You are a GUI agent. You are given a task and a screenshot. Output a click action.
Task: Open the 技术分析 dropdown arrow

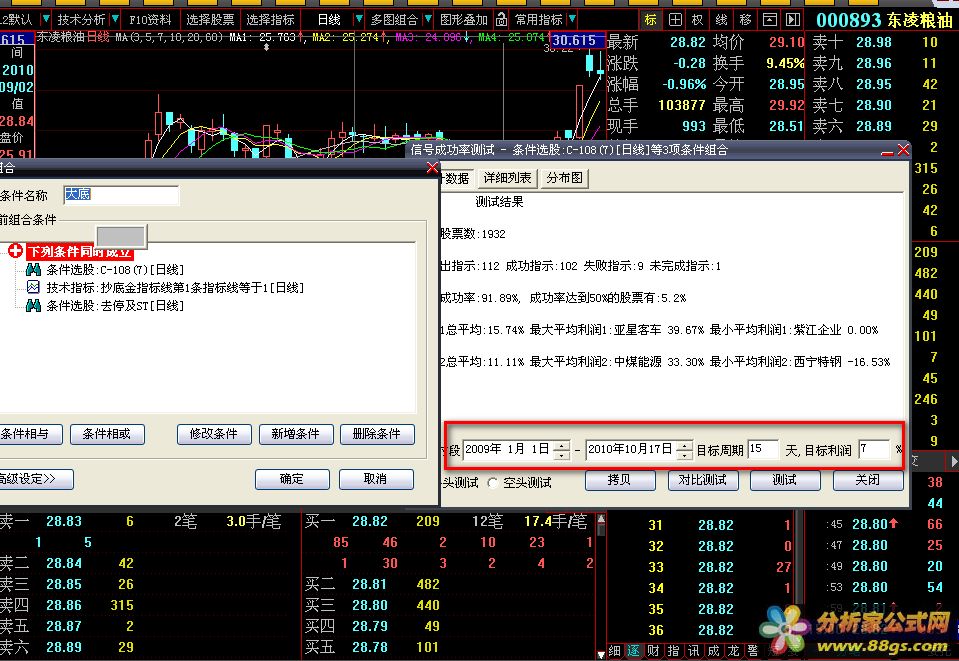(114, 20)
